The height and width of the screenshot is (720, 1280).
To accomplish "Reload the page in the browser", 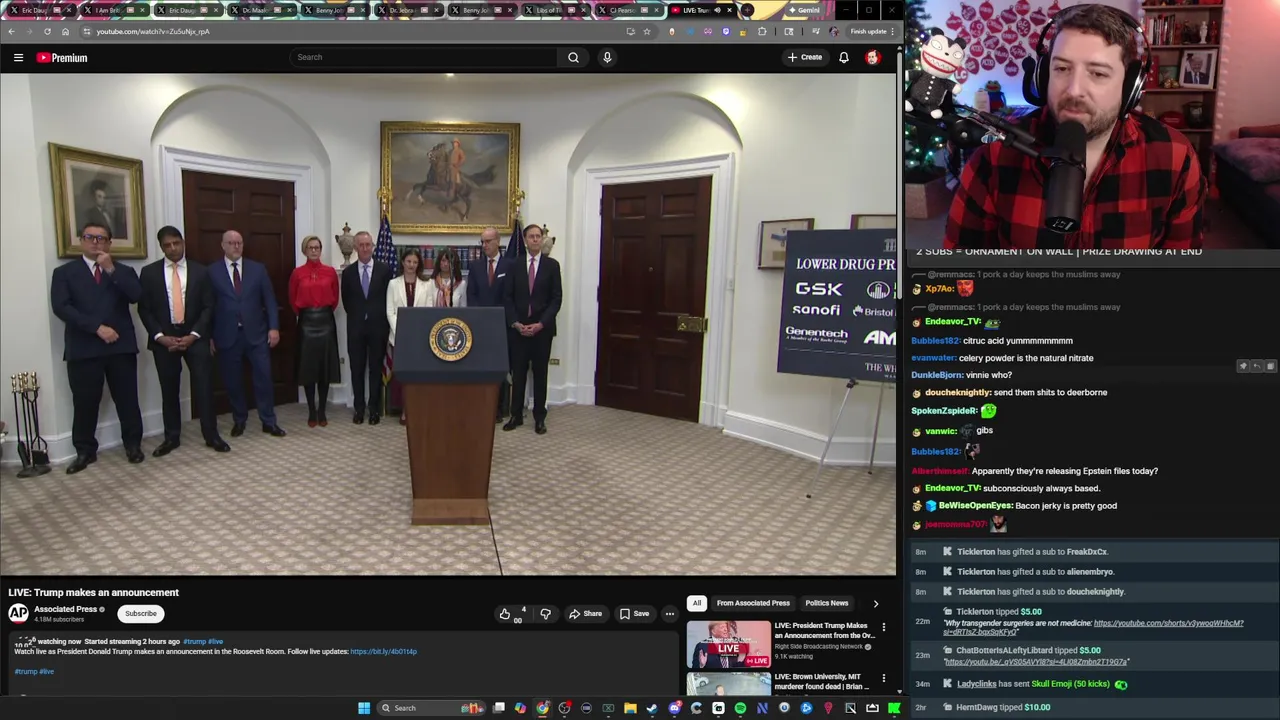I will pyautogui.click(x=47, y=31).
